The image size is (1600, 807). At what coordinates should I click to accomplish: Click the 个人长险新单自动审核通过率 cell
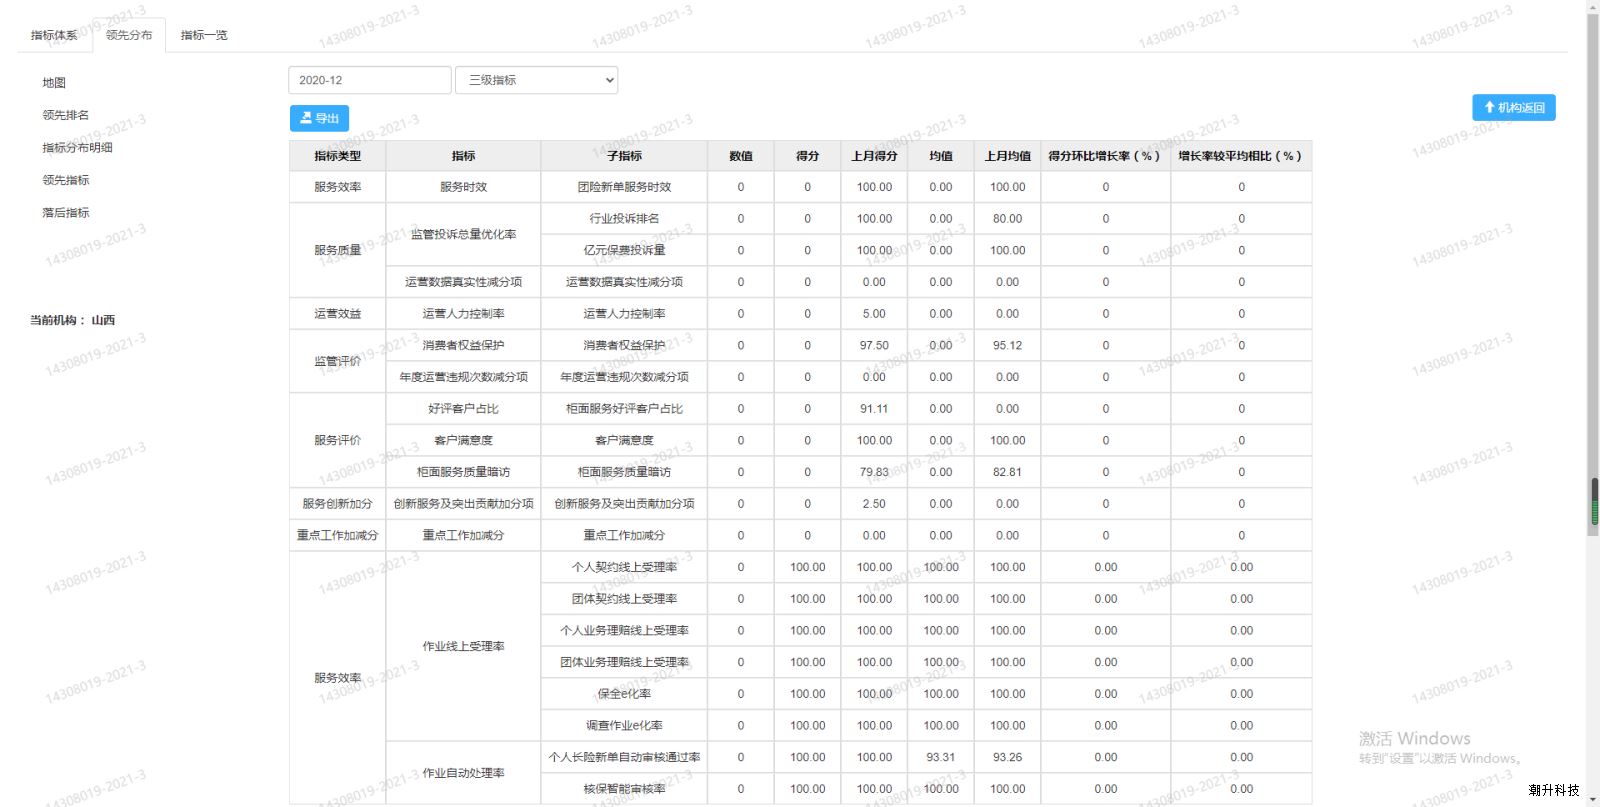click(x=624, y=757)
